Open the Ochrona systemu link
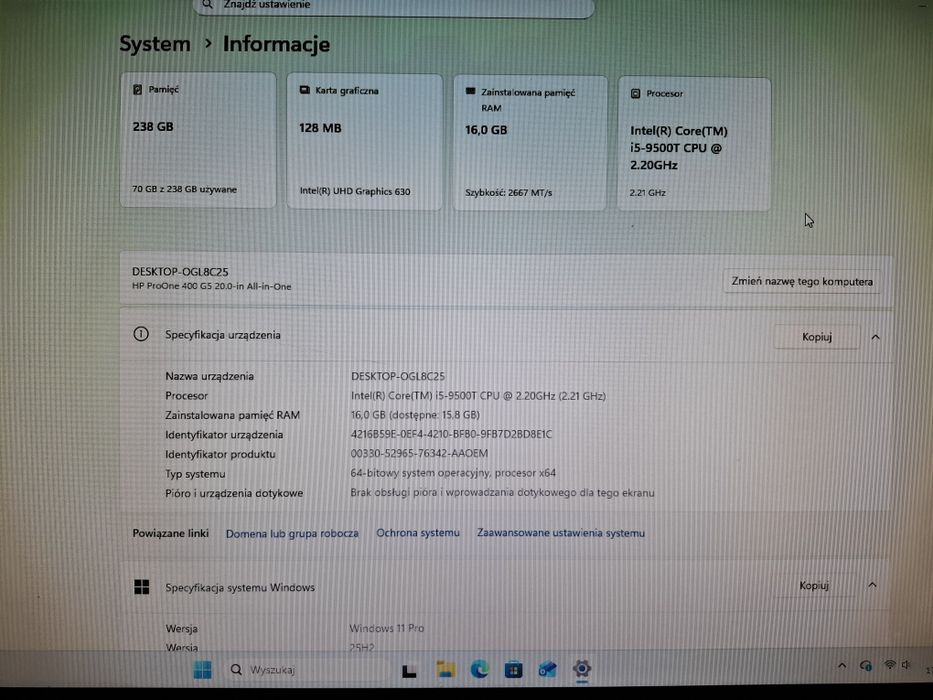Image resolution: width=933 pixels, height=700 pixels. click(x=418, y=533)
